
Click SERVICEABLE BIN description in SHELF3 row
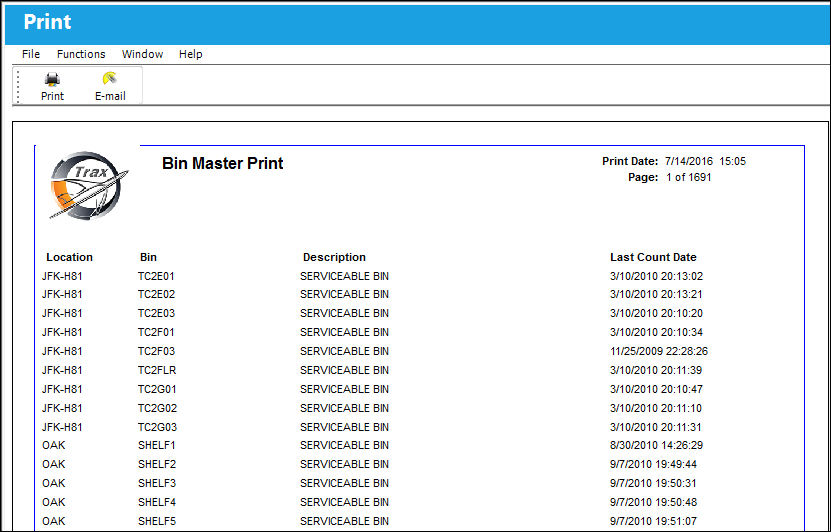[344, 484]
